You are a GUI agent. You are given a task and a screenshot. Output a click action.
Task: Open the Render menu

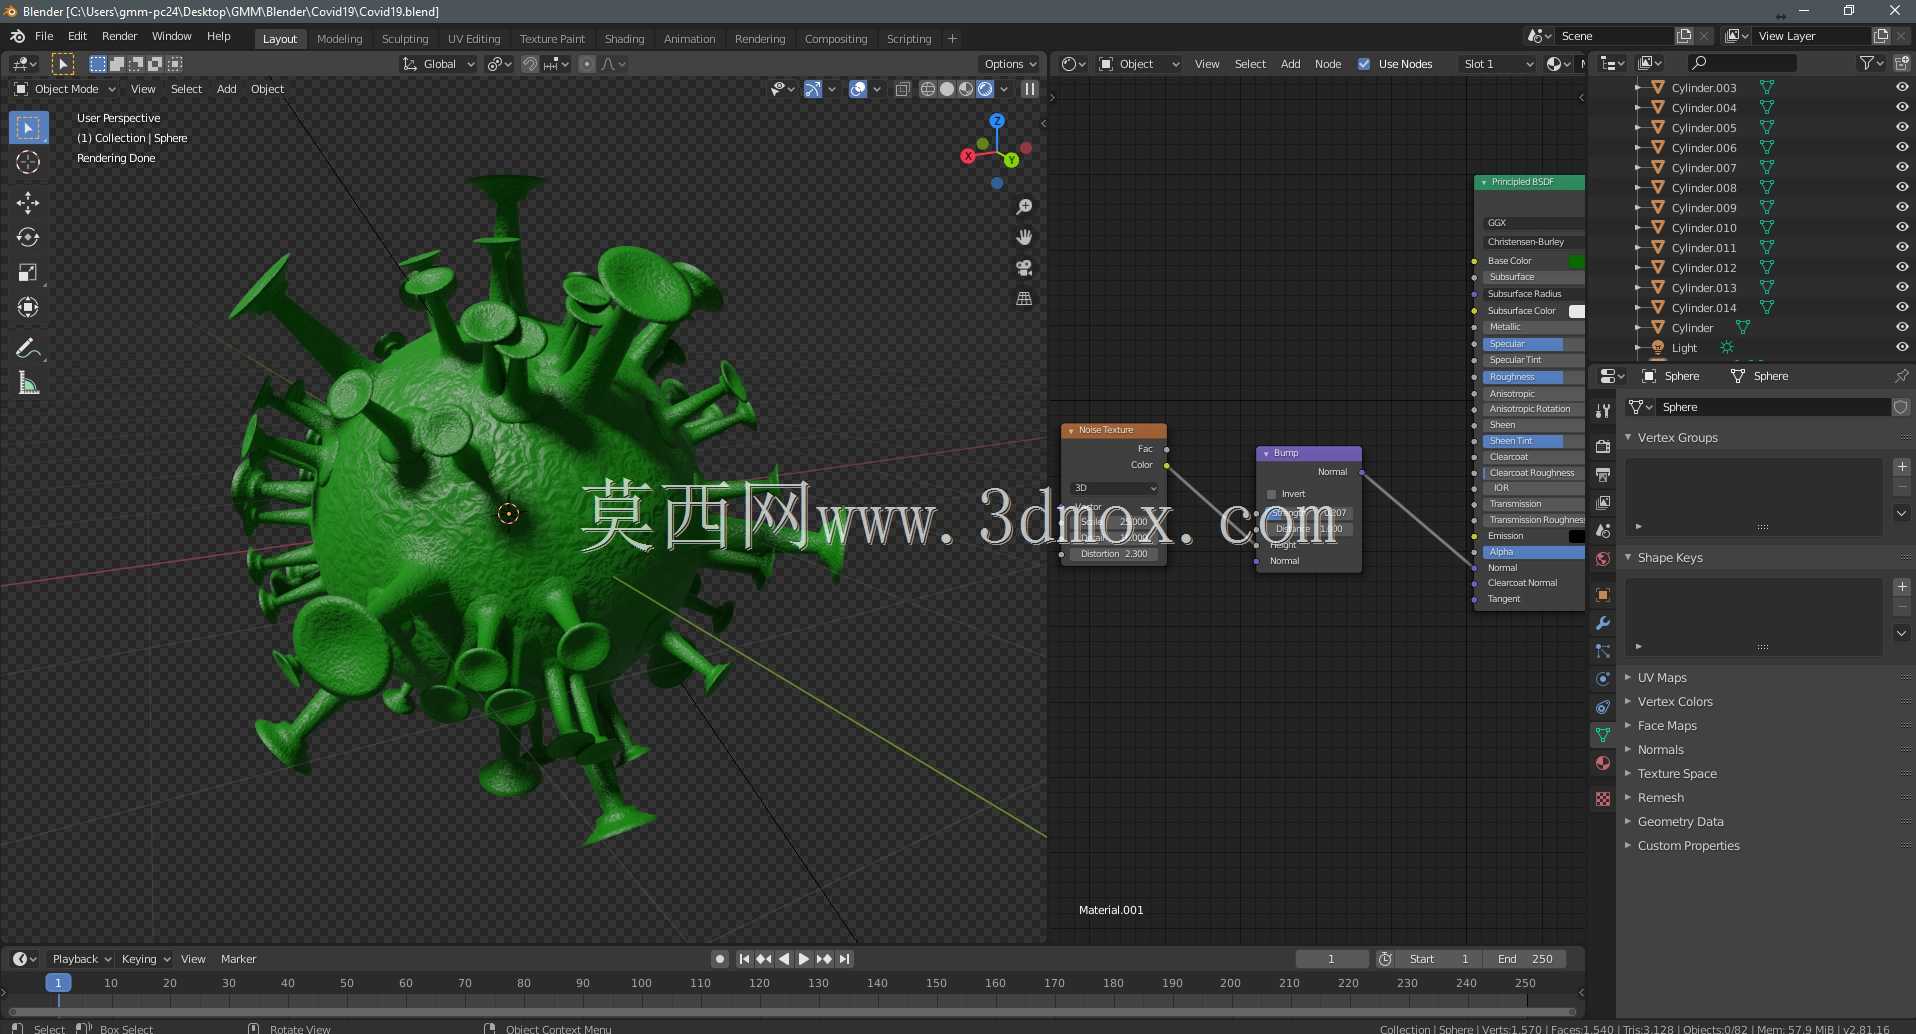pyautogui.click(x=119, y=36)
